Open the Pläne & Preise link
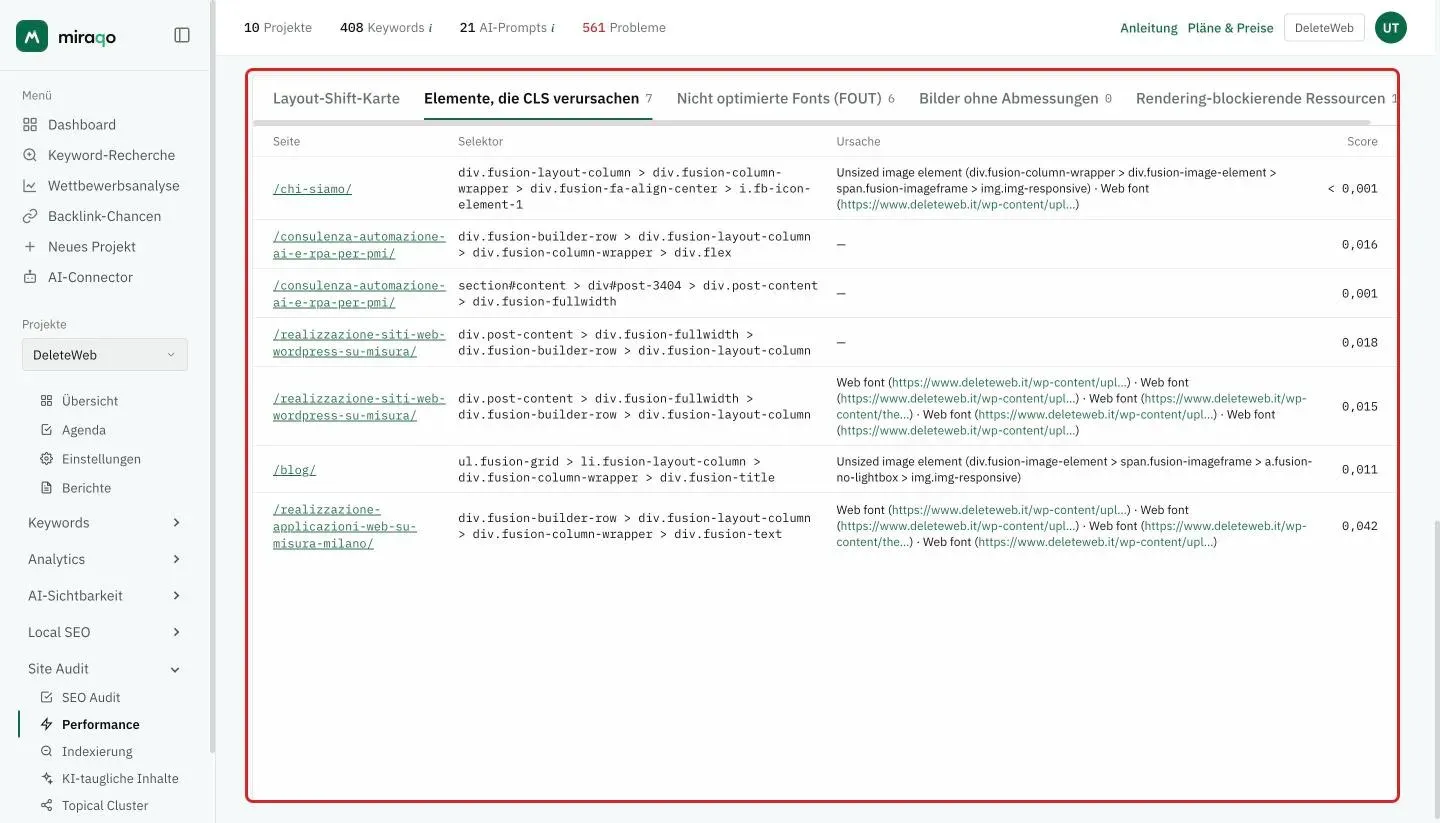Screen dimensions: 1440x823 click(x=1231, y=28)
